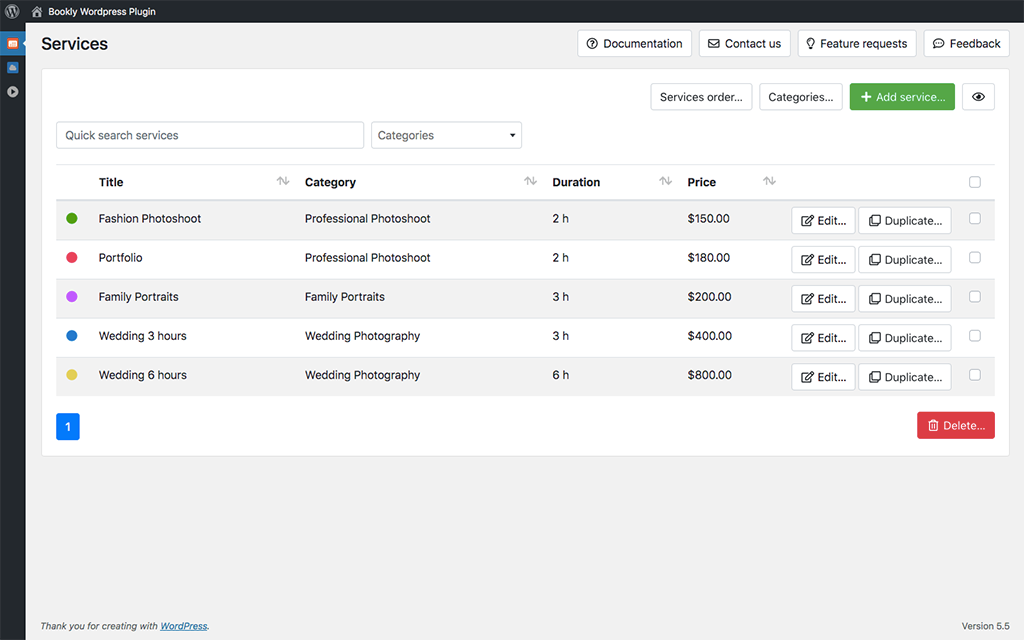Open the Feedback dialog
The image size is (1024, 640).
[x=967, y=43]
